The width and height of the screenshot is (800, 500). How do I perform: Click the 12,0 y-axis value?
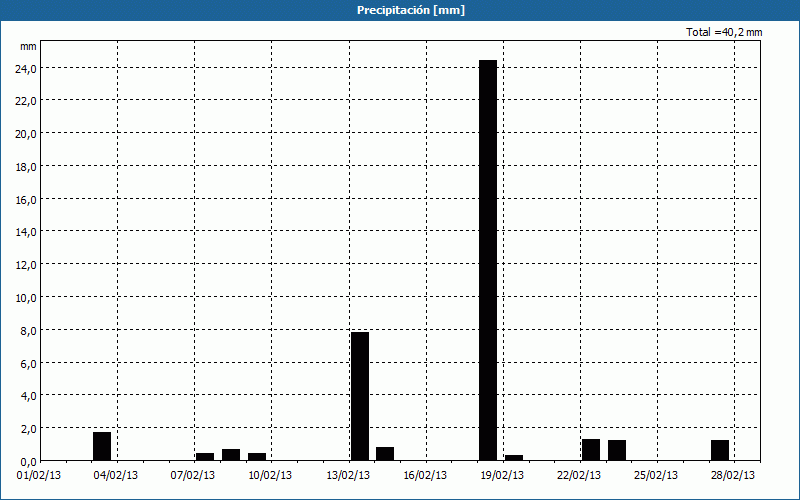(26, 265)
